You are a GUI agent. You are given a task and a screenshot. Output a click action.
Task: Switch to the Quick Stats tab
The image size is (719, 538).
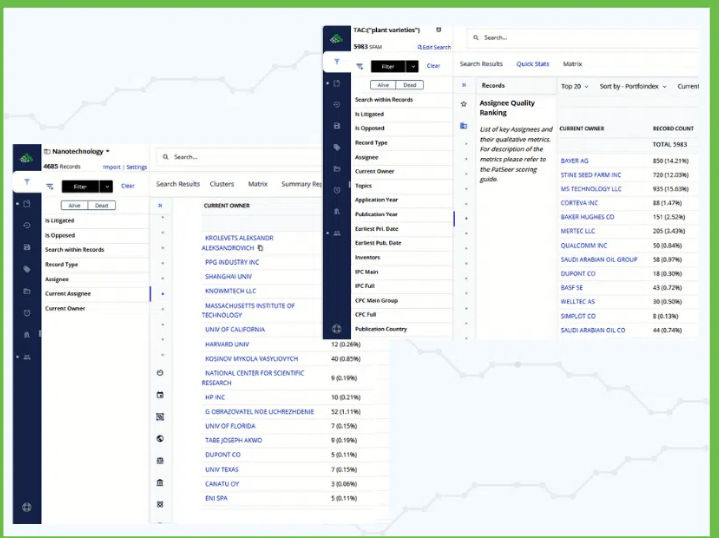coord(532,64)
